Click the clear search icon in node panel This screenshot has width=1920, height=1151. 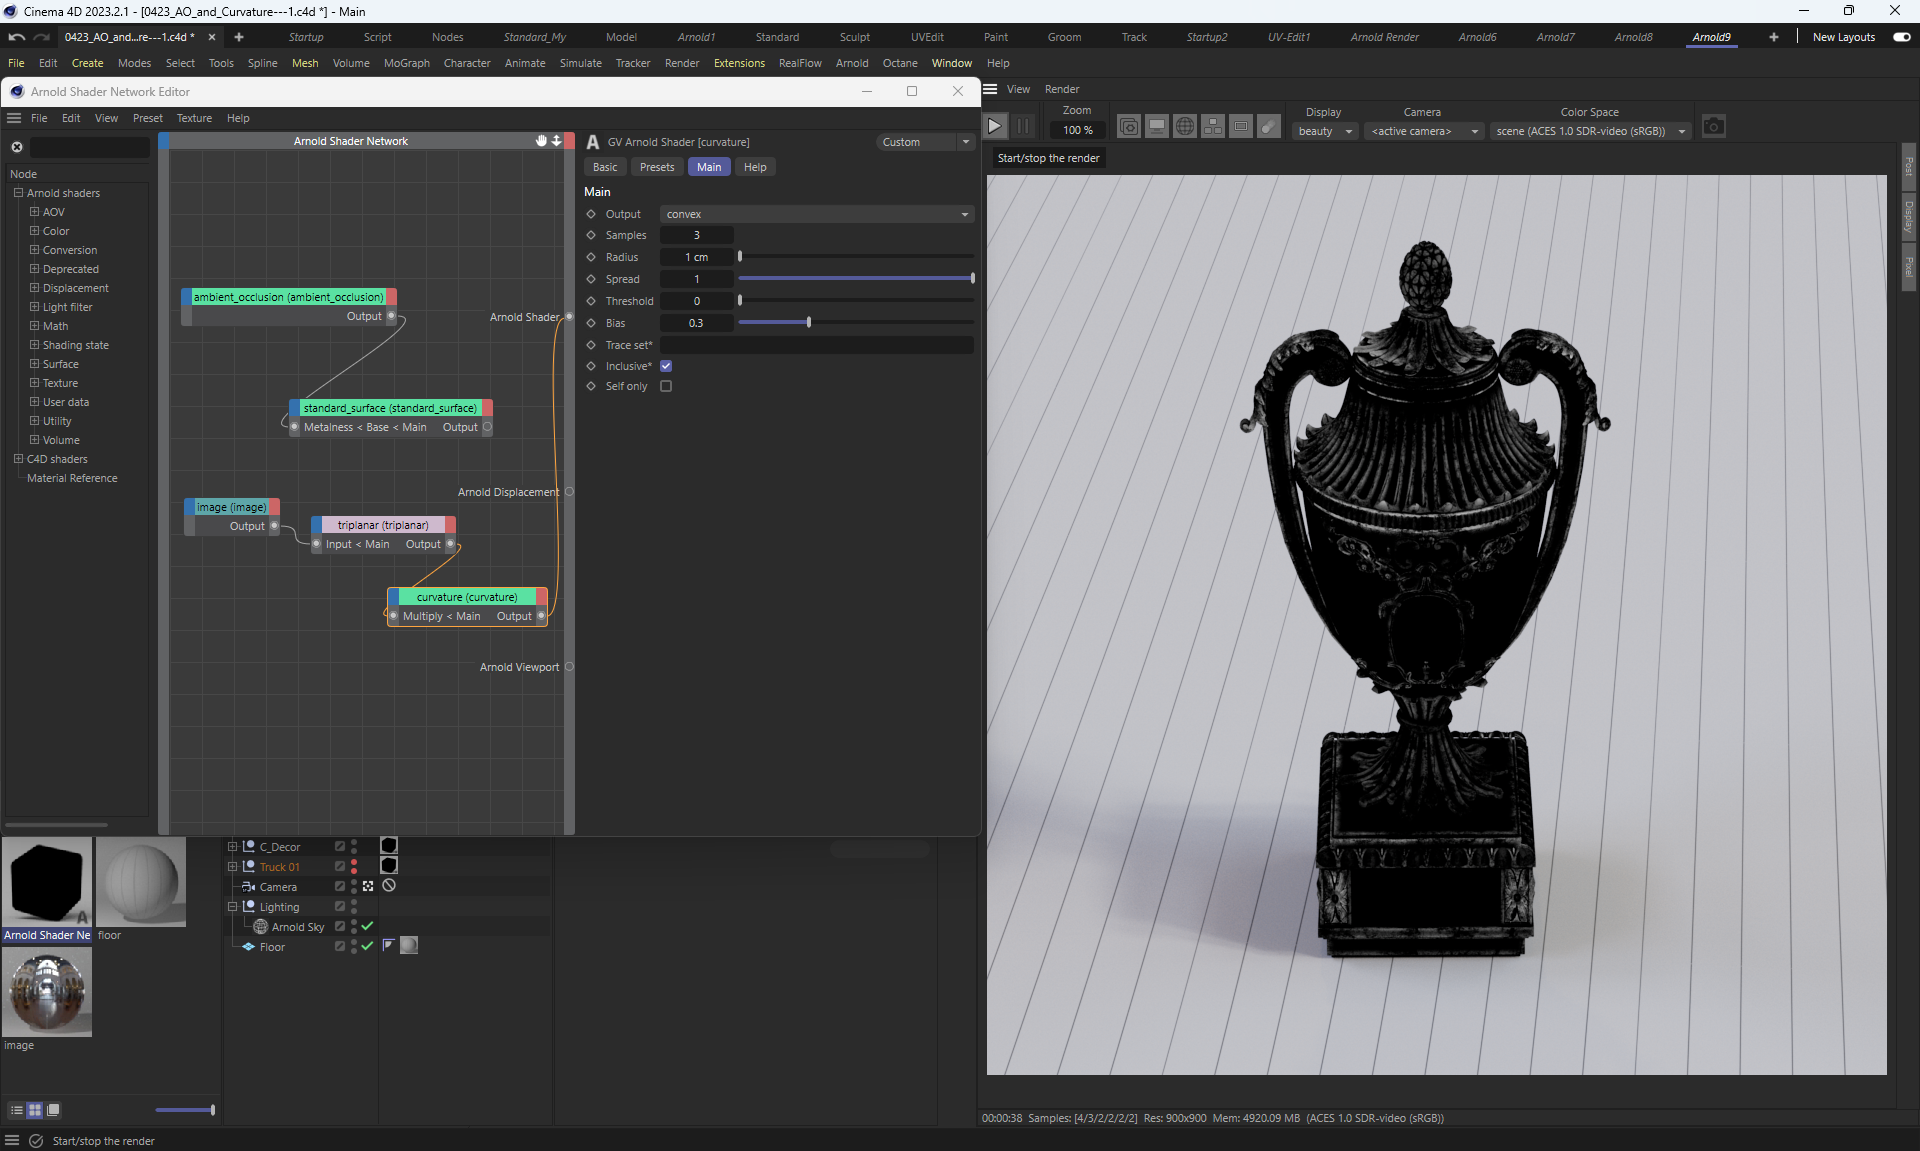pyautogui.click(x=17, y=147)
